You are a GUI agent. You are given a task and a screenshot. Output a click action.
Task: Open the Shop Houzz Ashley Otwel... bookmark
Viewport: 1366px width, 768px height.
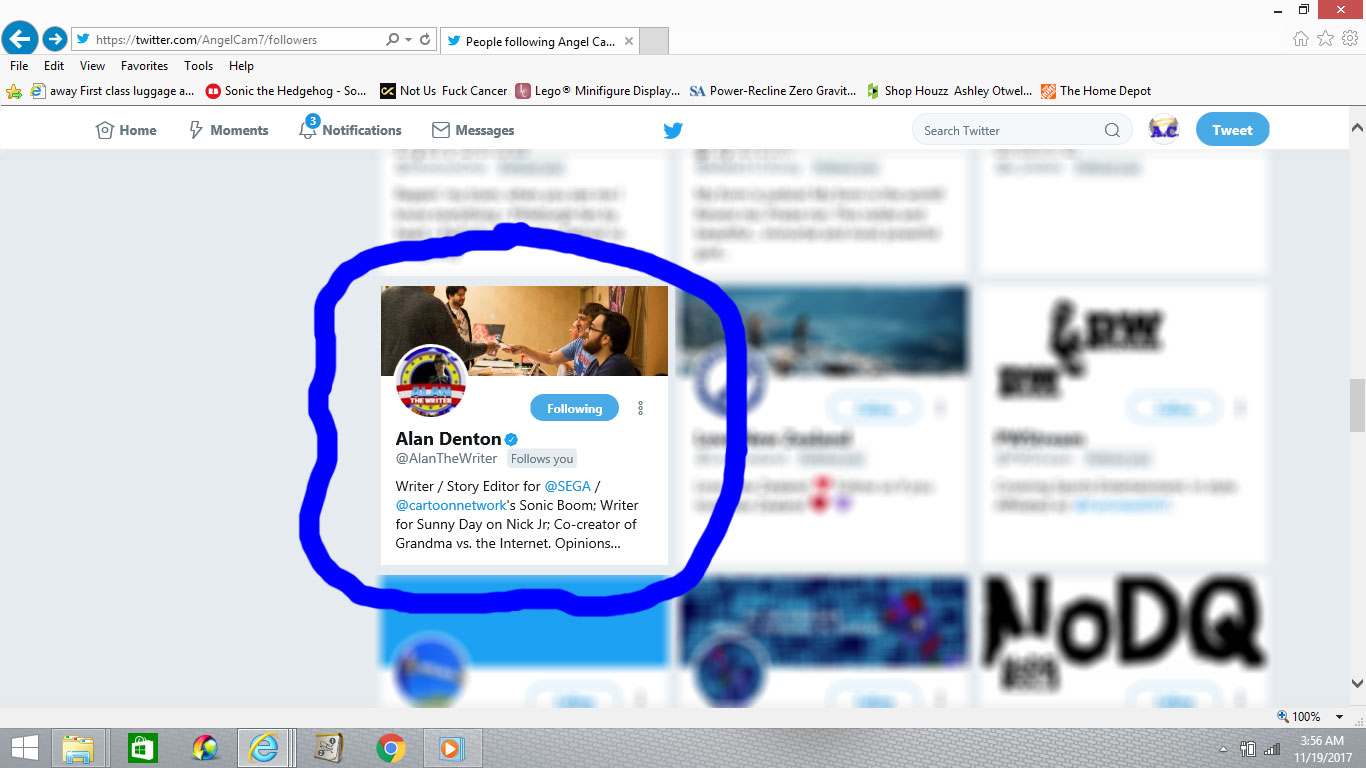click(x=949, y=91)
